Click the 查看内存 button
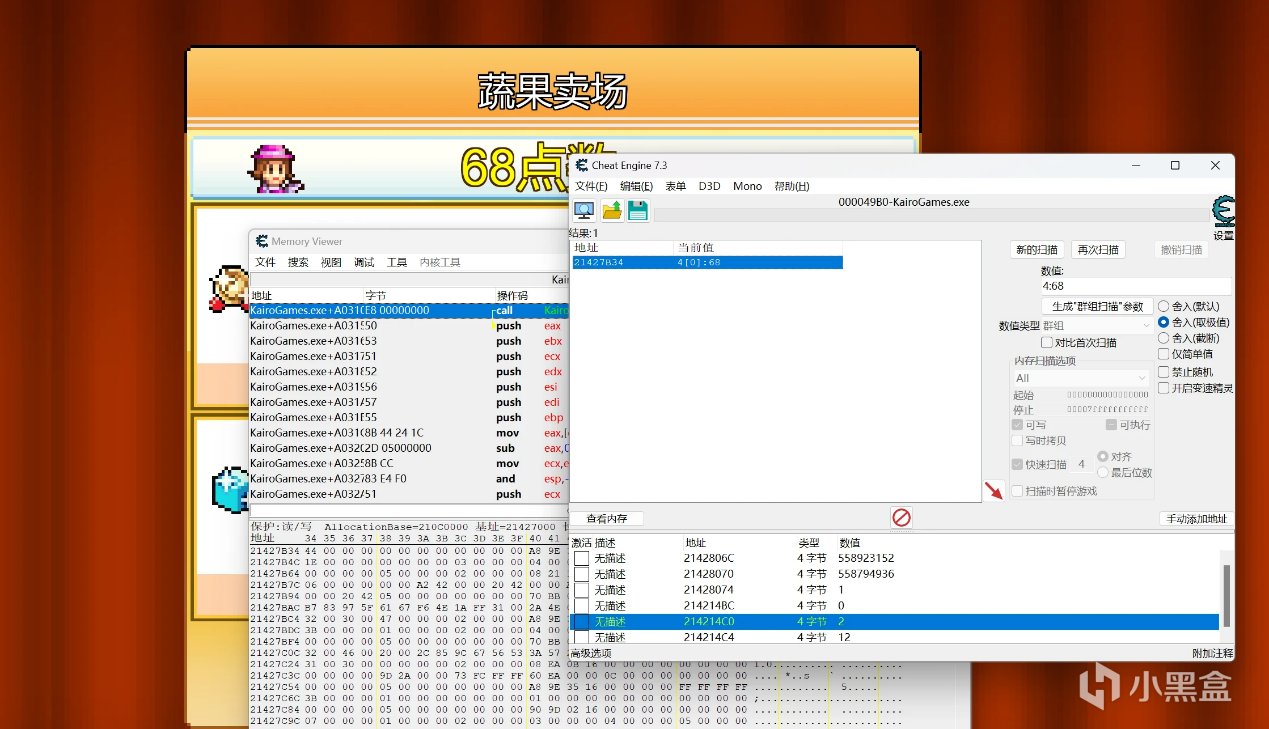 coord(607,519)
